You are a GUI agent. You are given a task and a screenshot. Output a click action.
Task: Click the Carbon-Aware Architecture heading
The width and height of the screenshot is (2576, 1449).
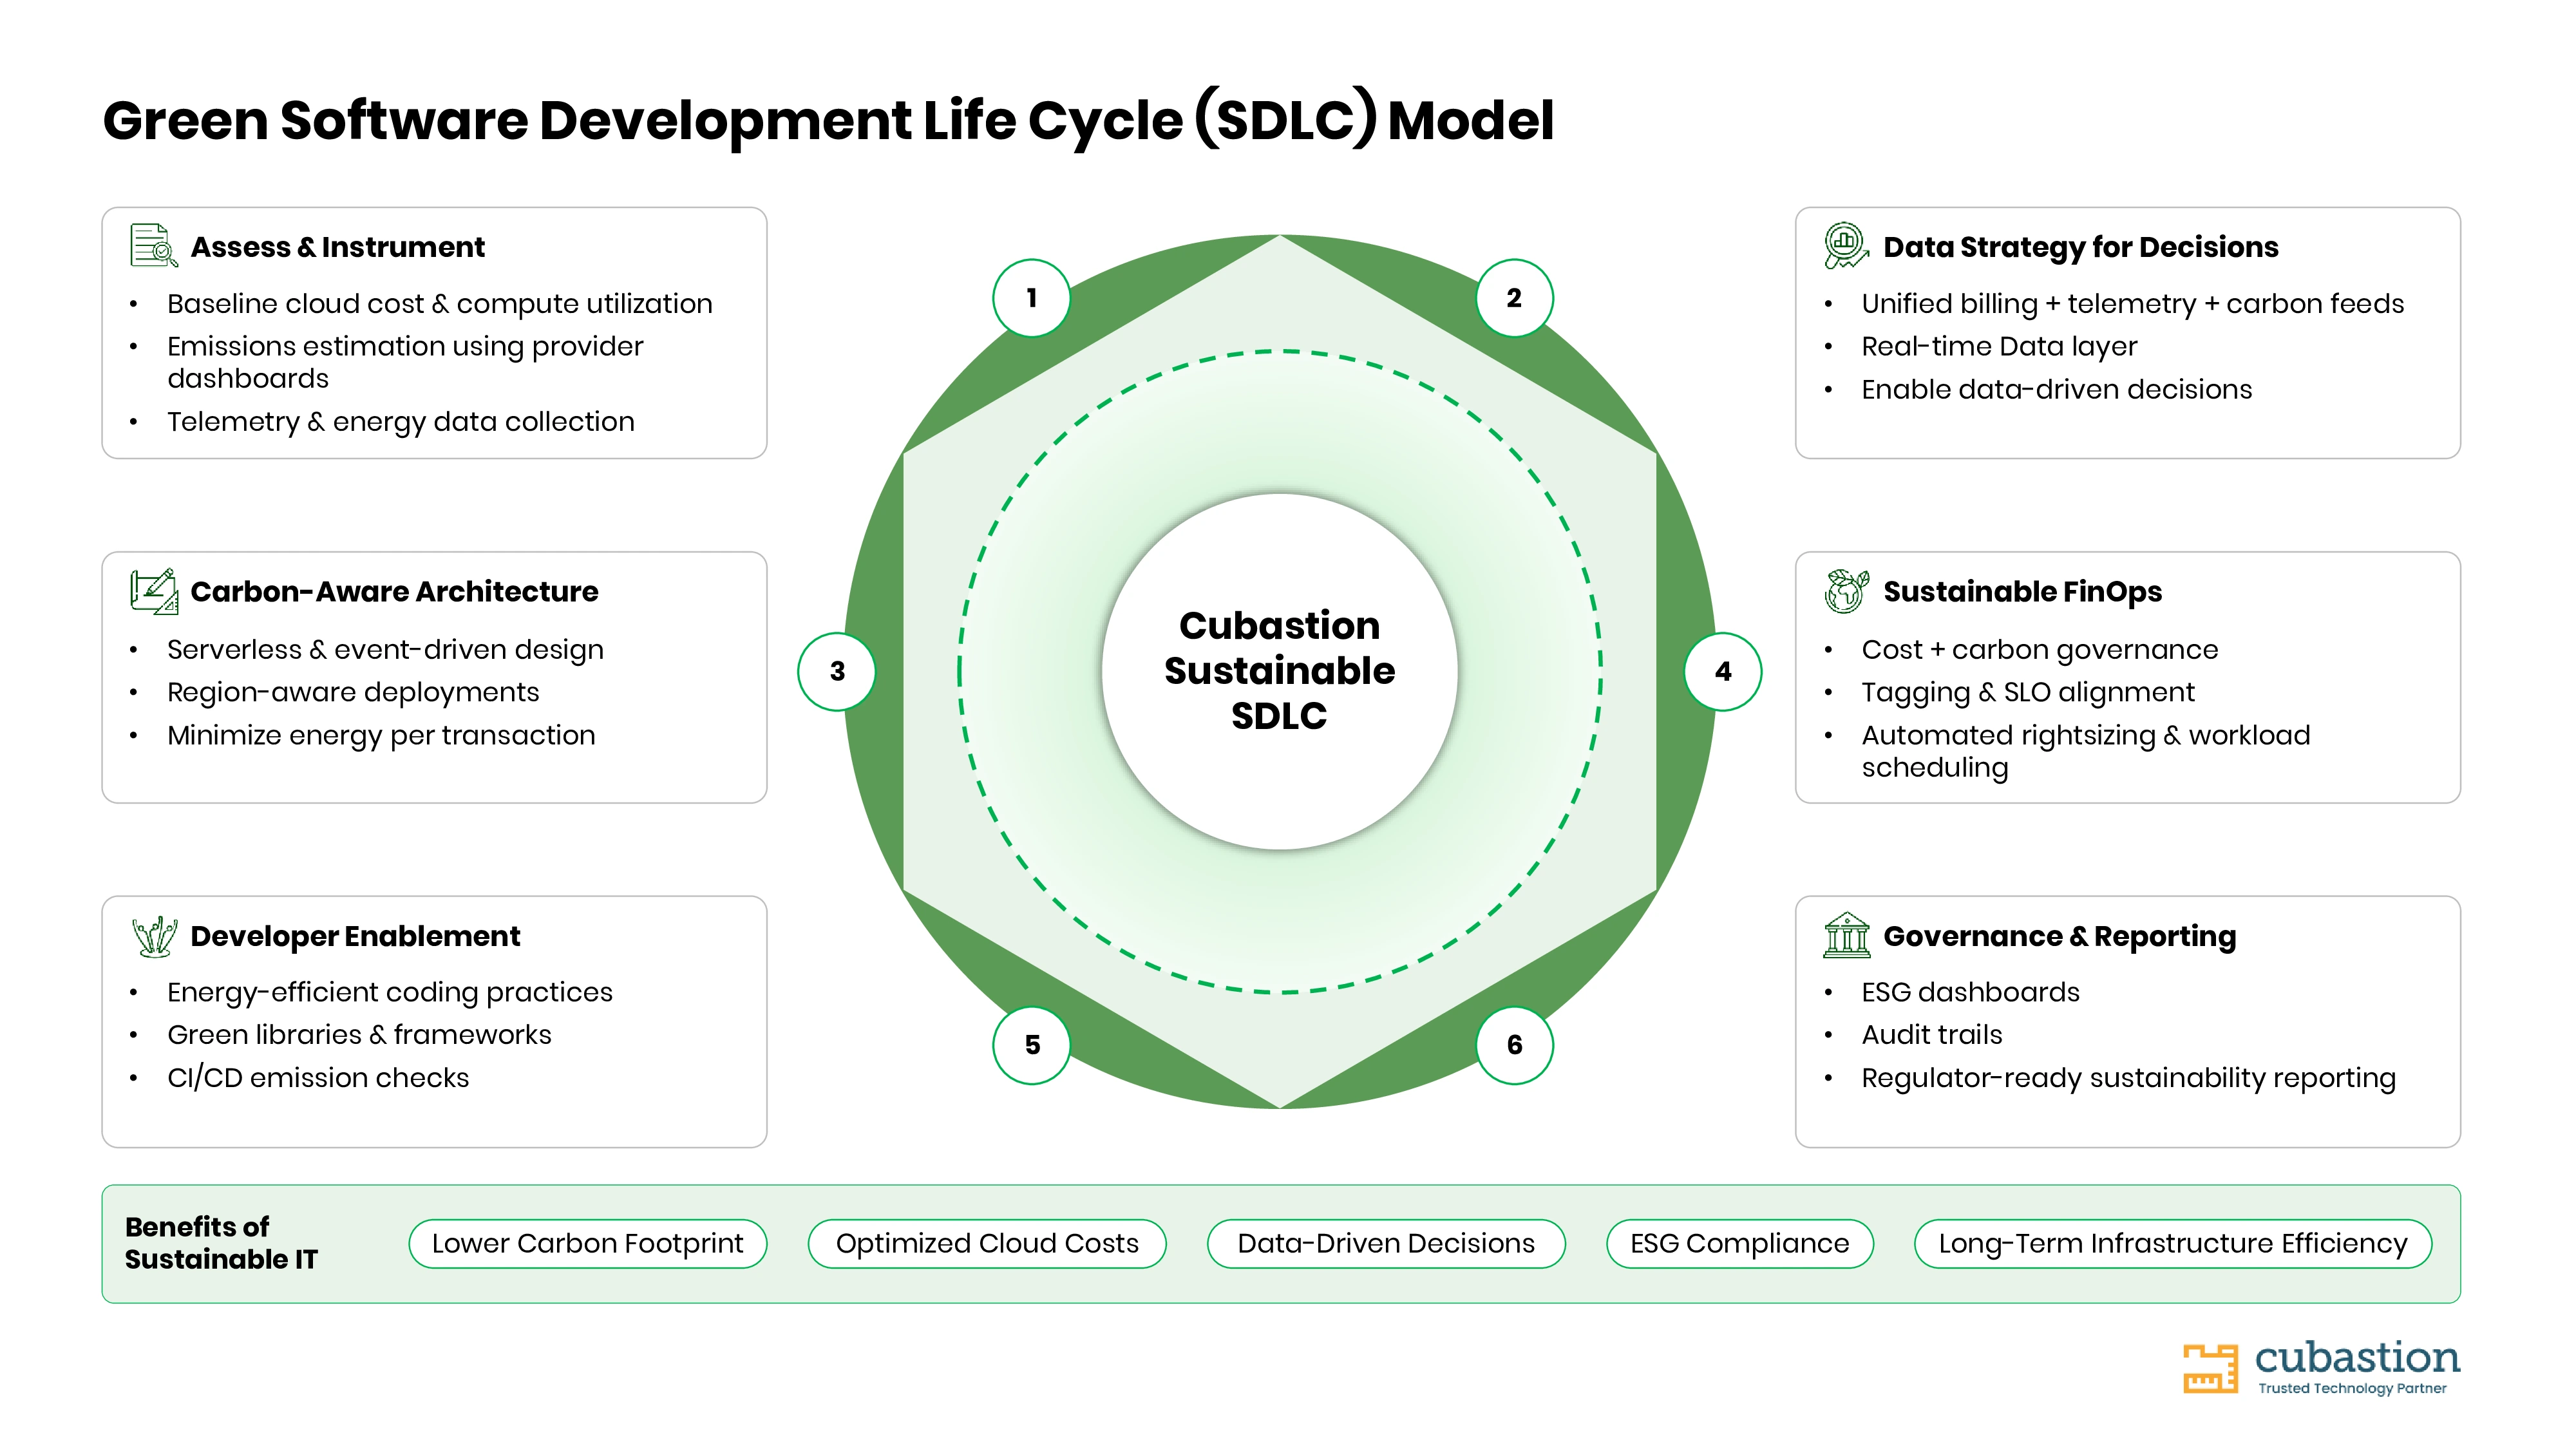click(394, 592)
